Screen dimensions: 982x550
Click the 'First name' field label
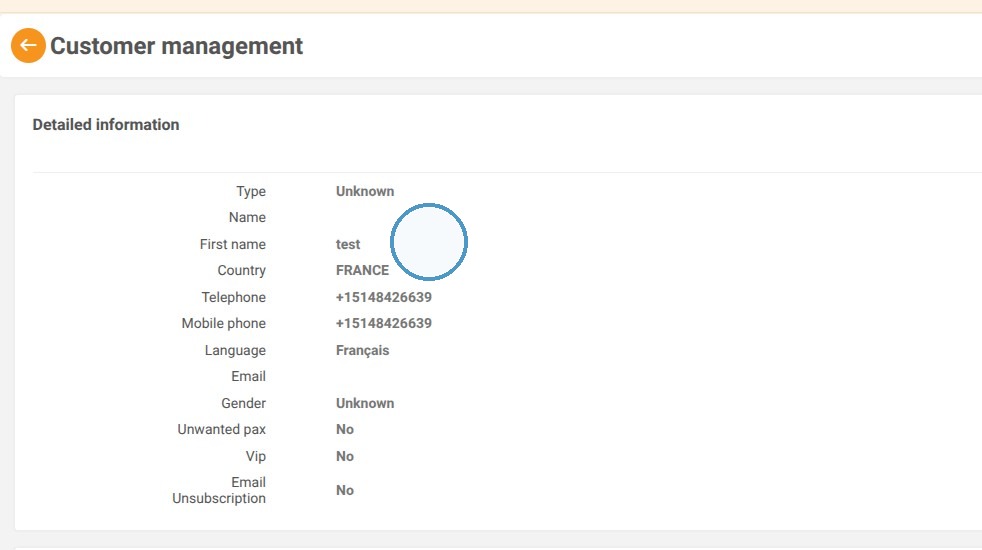tap(233, 244)
